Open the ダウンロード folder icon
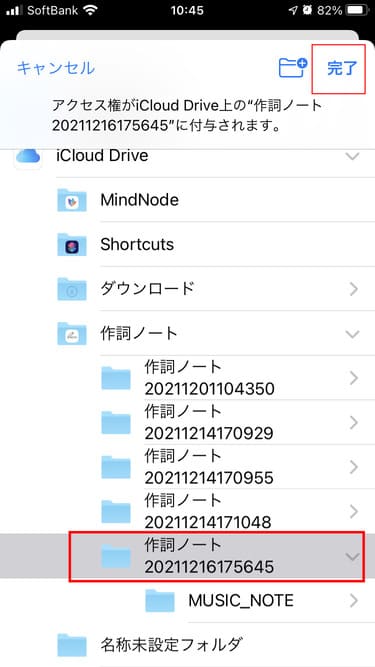 pos(72,289)
